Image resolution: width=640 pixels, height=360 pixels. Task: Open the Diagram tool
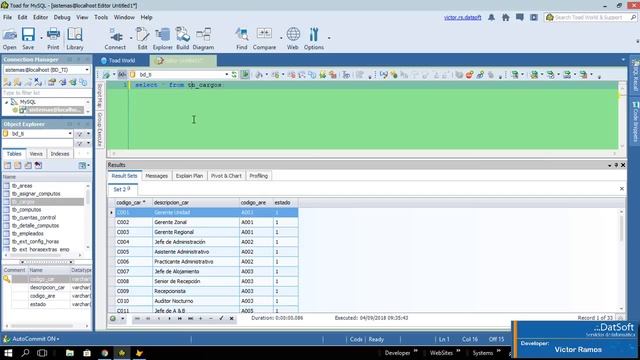(x=203, y=39)
